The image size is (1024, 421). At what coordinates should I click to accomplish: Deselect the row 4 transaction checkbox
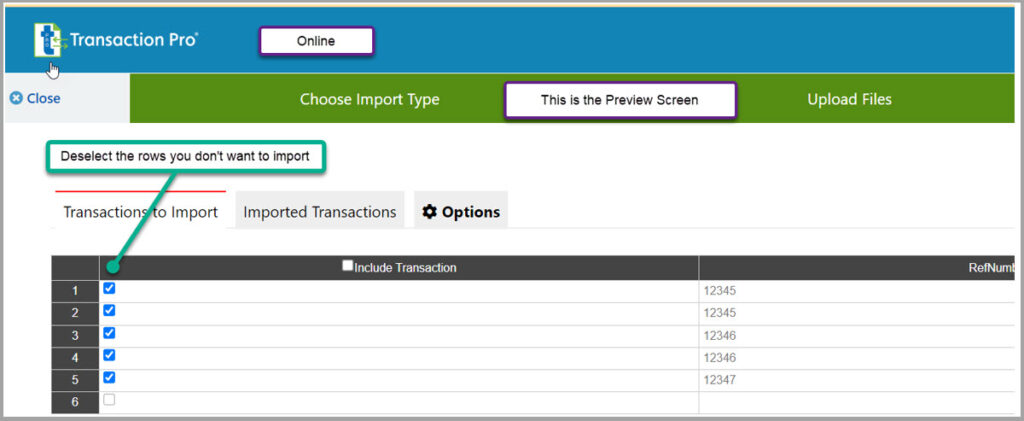[x=109, y=355]
